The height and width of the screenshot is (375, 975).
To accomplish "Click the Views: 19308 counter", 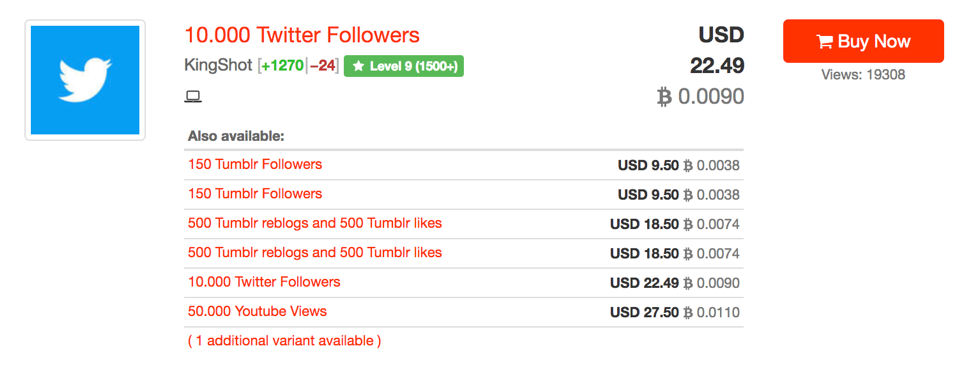I will pyautogui.click(x=863, y=75).
